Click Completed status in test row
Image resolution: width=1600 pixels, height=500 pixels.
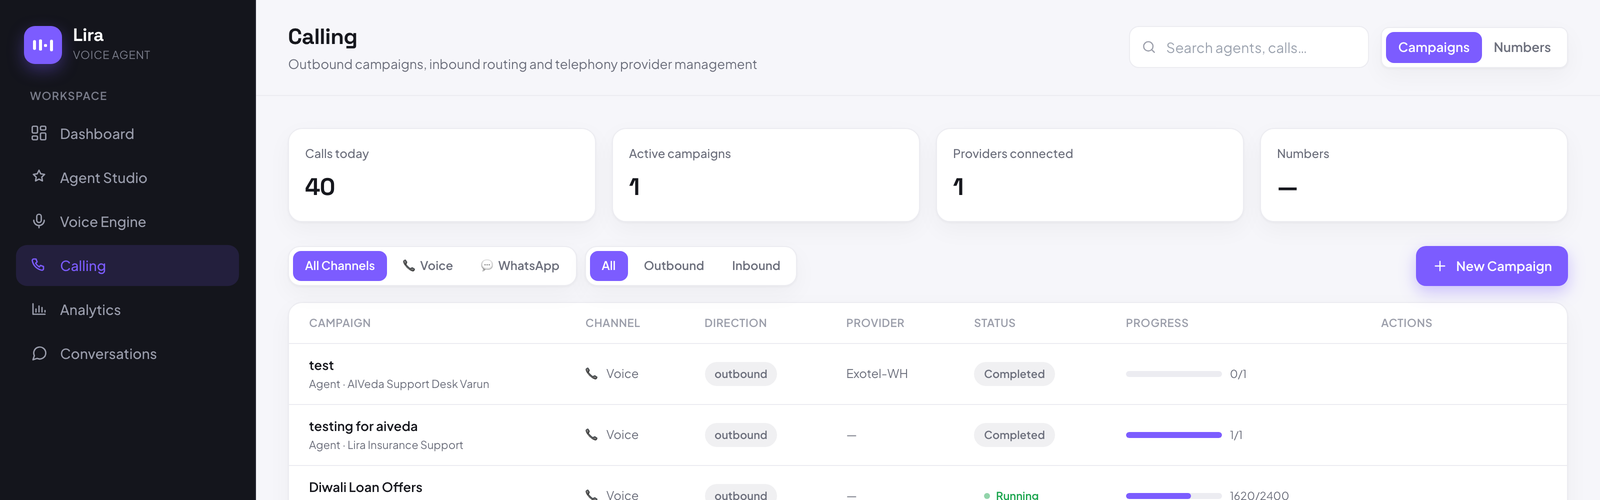(x=1014, y=374)
